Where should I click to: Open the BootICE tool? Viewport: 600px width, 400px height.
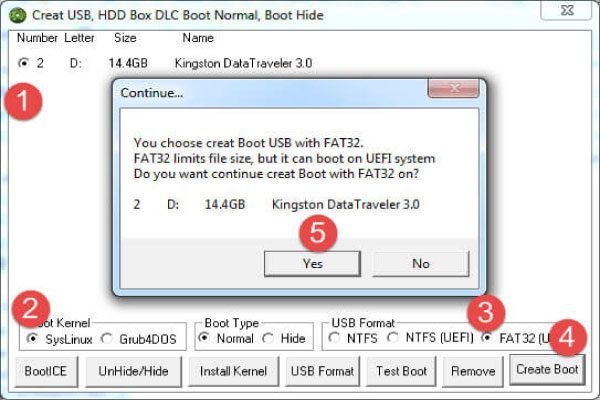[46, 371]
